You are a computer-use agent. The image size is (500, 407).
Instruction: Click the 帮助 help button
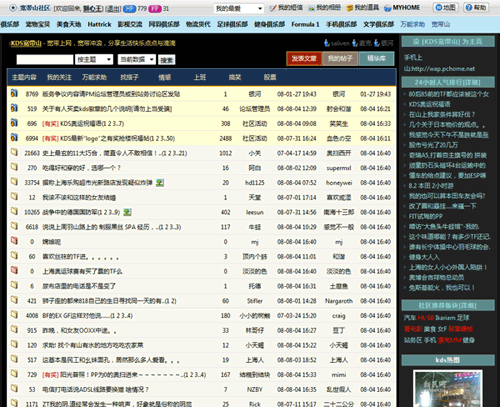476,7
